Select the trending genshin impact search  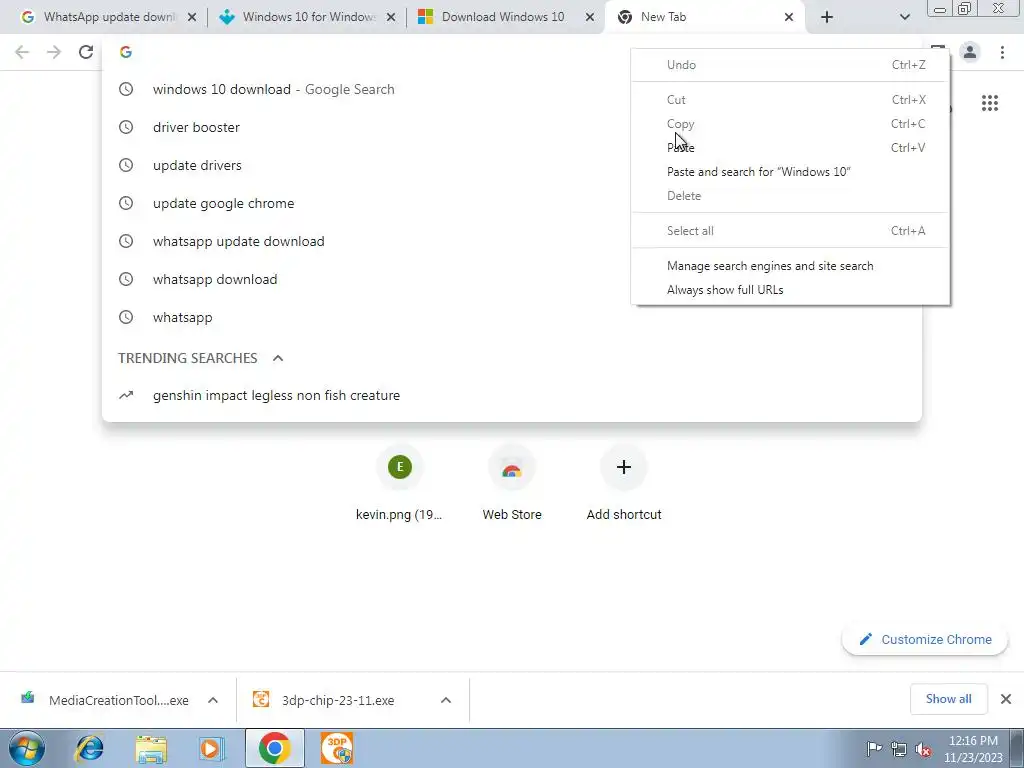pyautogui.click(x=511, y=395)
